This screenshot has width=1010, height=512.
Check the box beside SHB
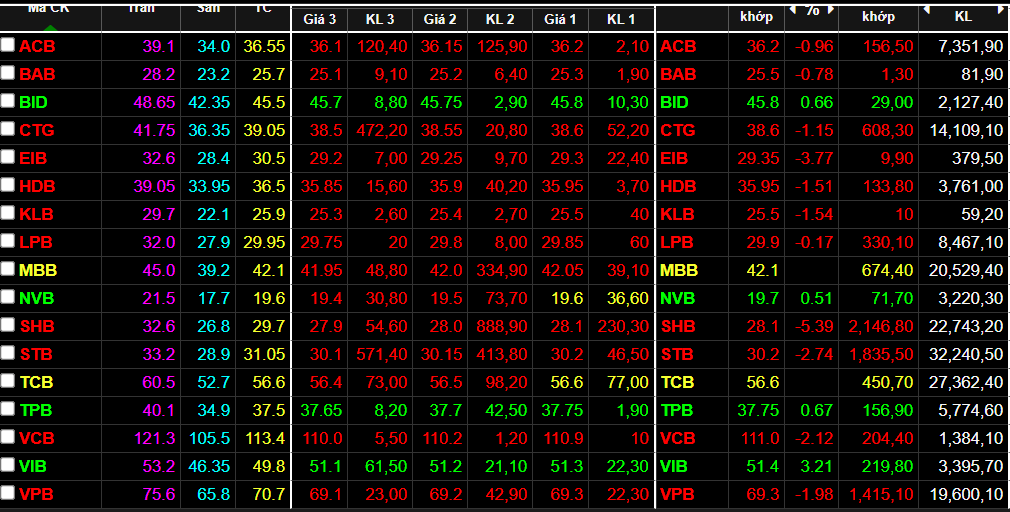pos(8,326)
